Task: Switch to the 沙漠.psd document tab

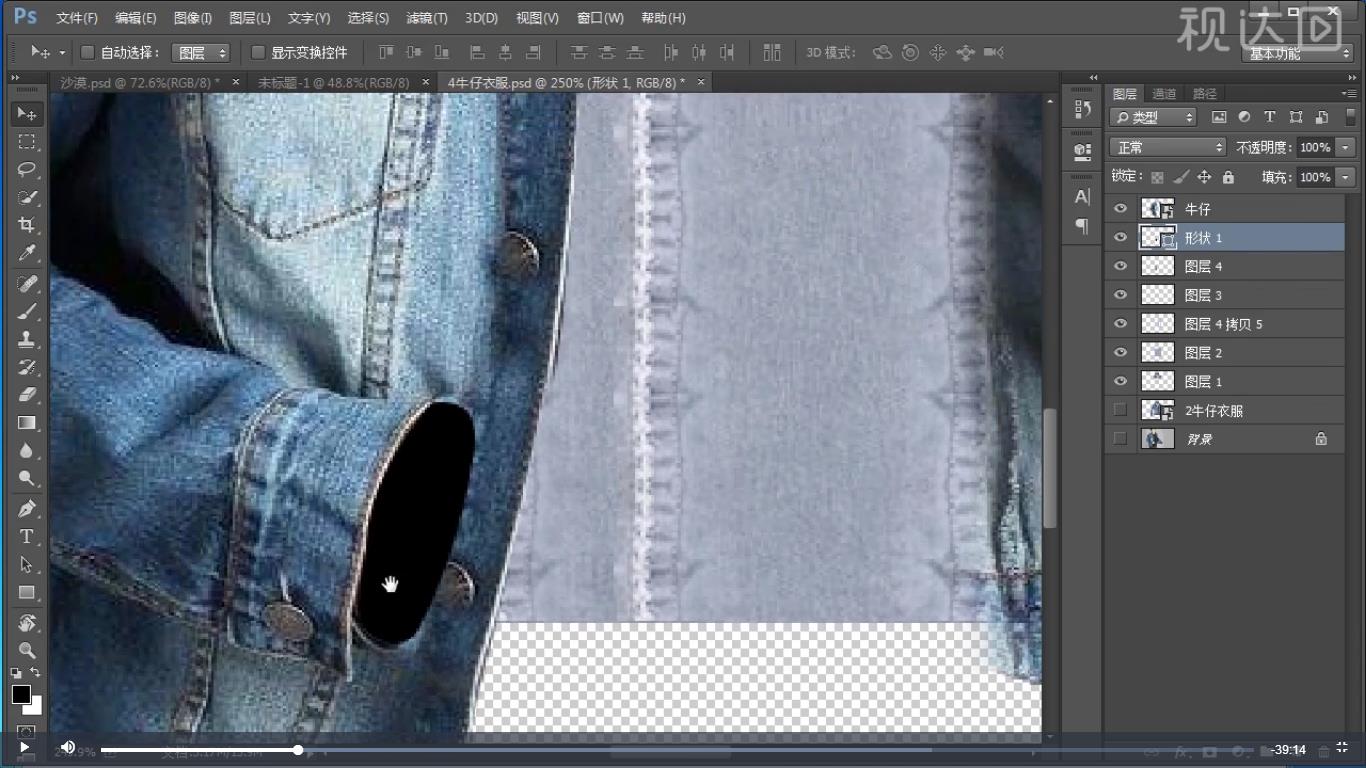Action: coord(140,82)
